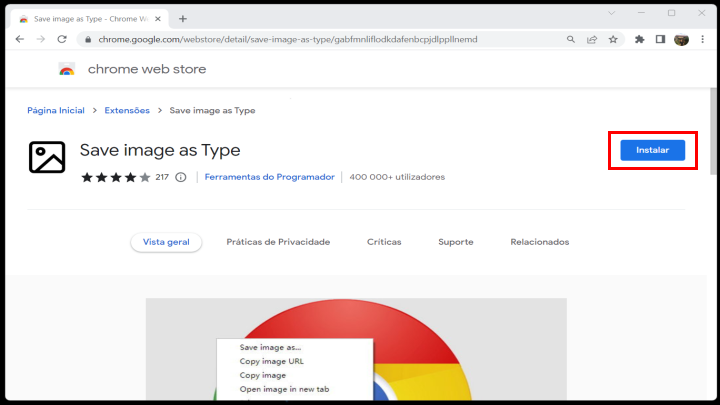
Task: Open the profile avatar menu
Action: (x=681, y=39)
